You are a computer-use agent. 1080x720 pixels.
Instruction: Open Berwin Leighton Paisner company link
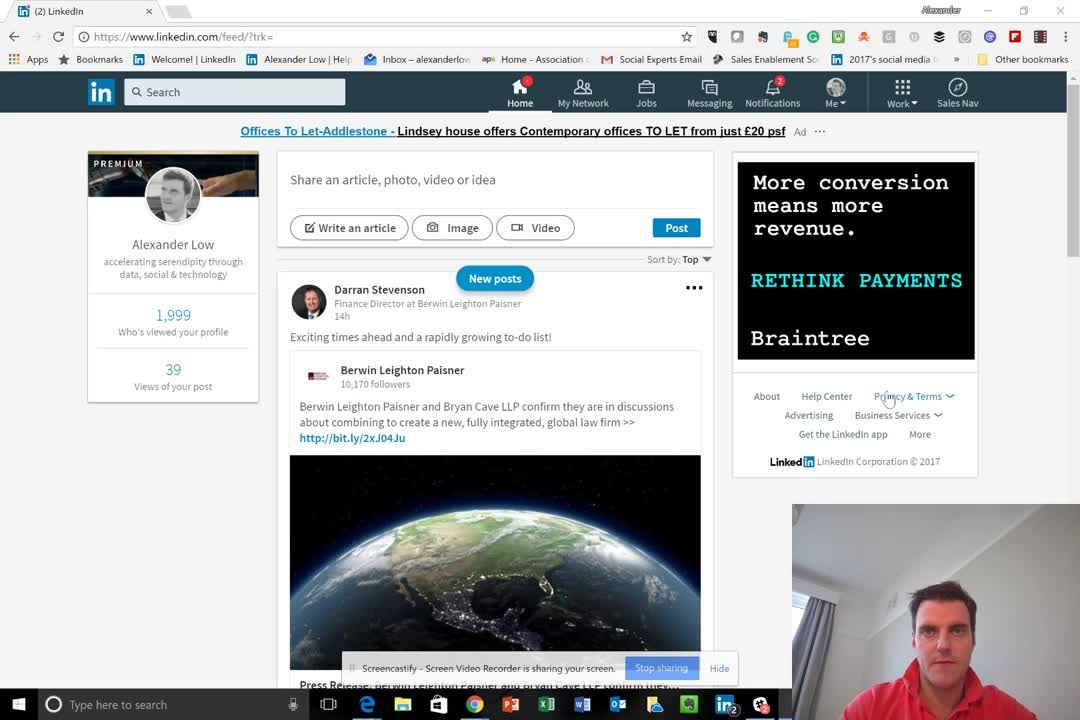tap(402, 370)
